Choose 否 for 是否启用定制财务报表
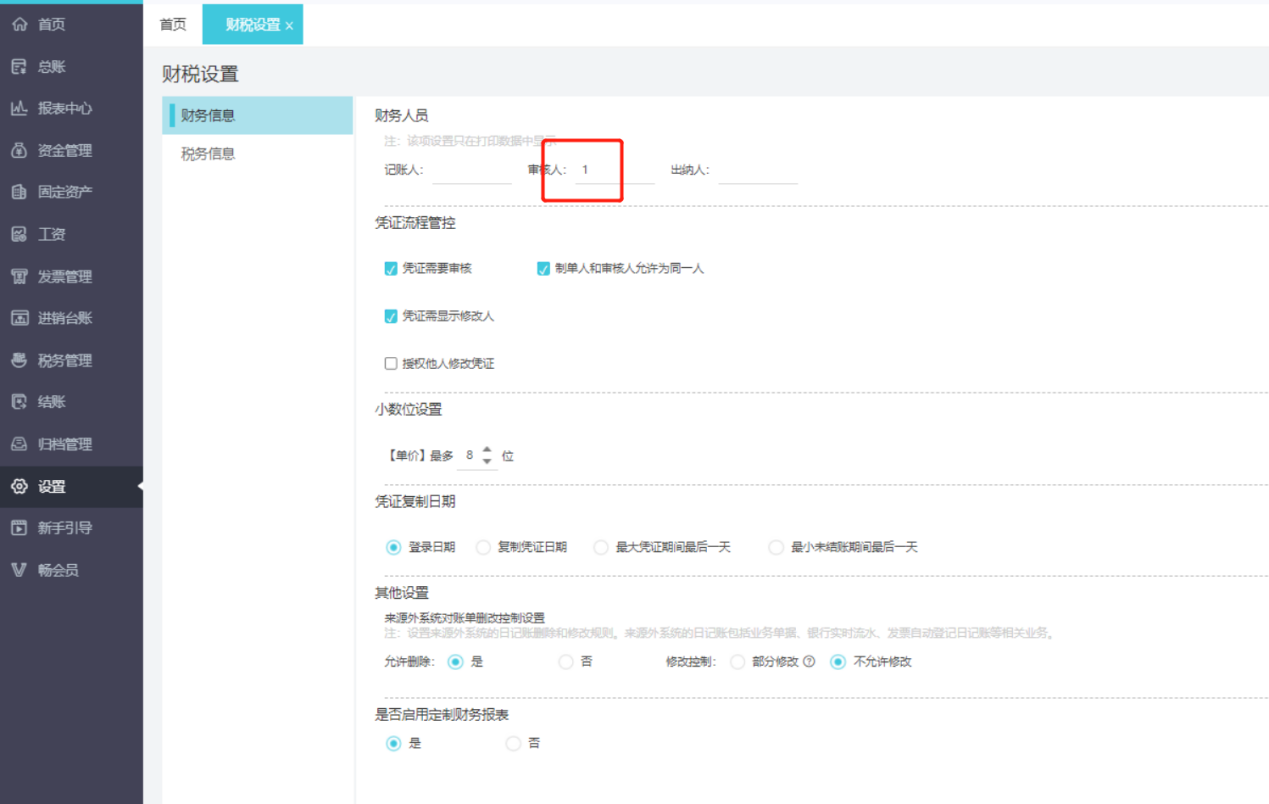The height and width of the screenshot is (804, 1269). point(513,744)
